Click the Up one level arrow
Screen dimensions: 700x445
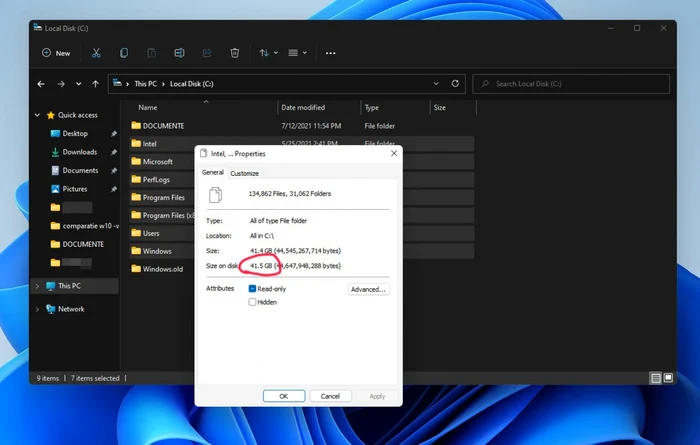[95, 84]
